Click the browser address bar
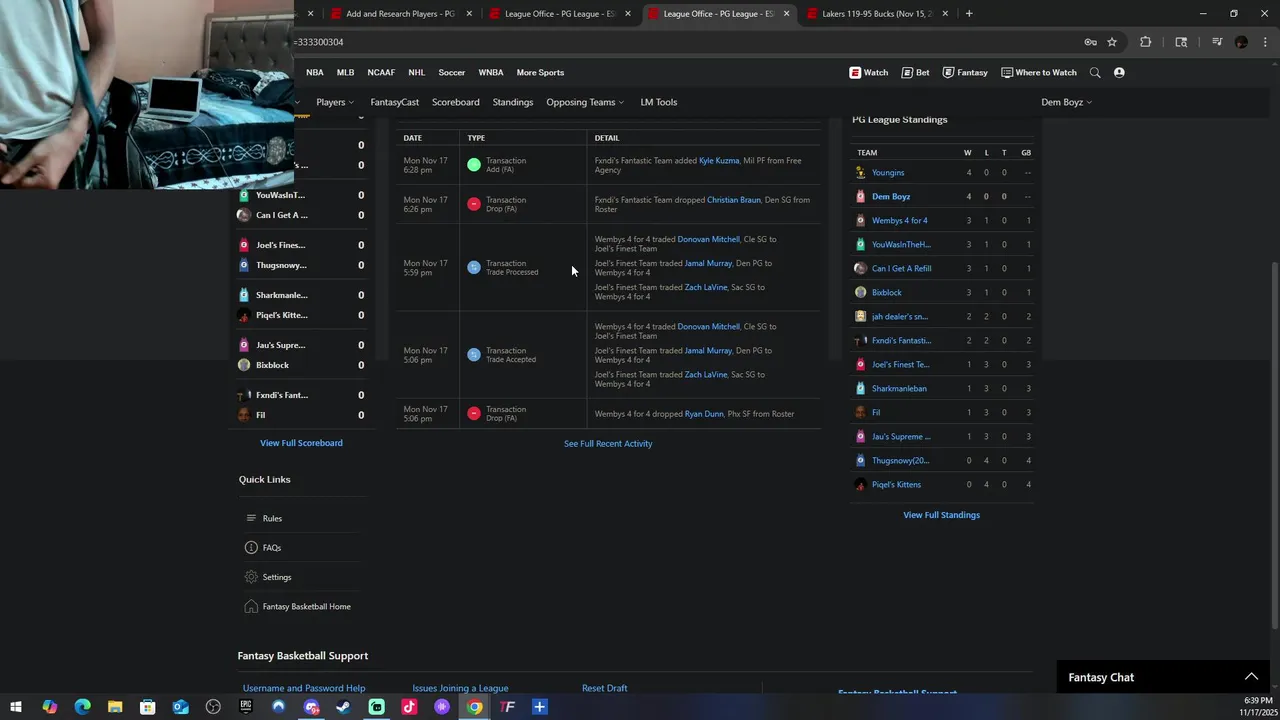Viewport: 1280px width, 720px height. click(680, 42)
